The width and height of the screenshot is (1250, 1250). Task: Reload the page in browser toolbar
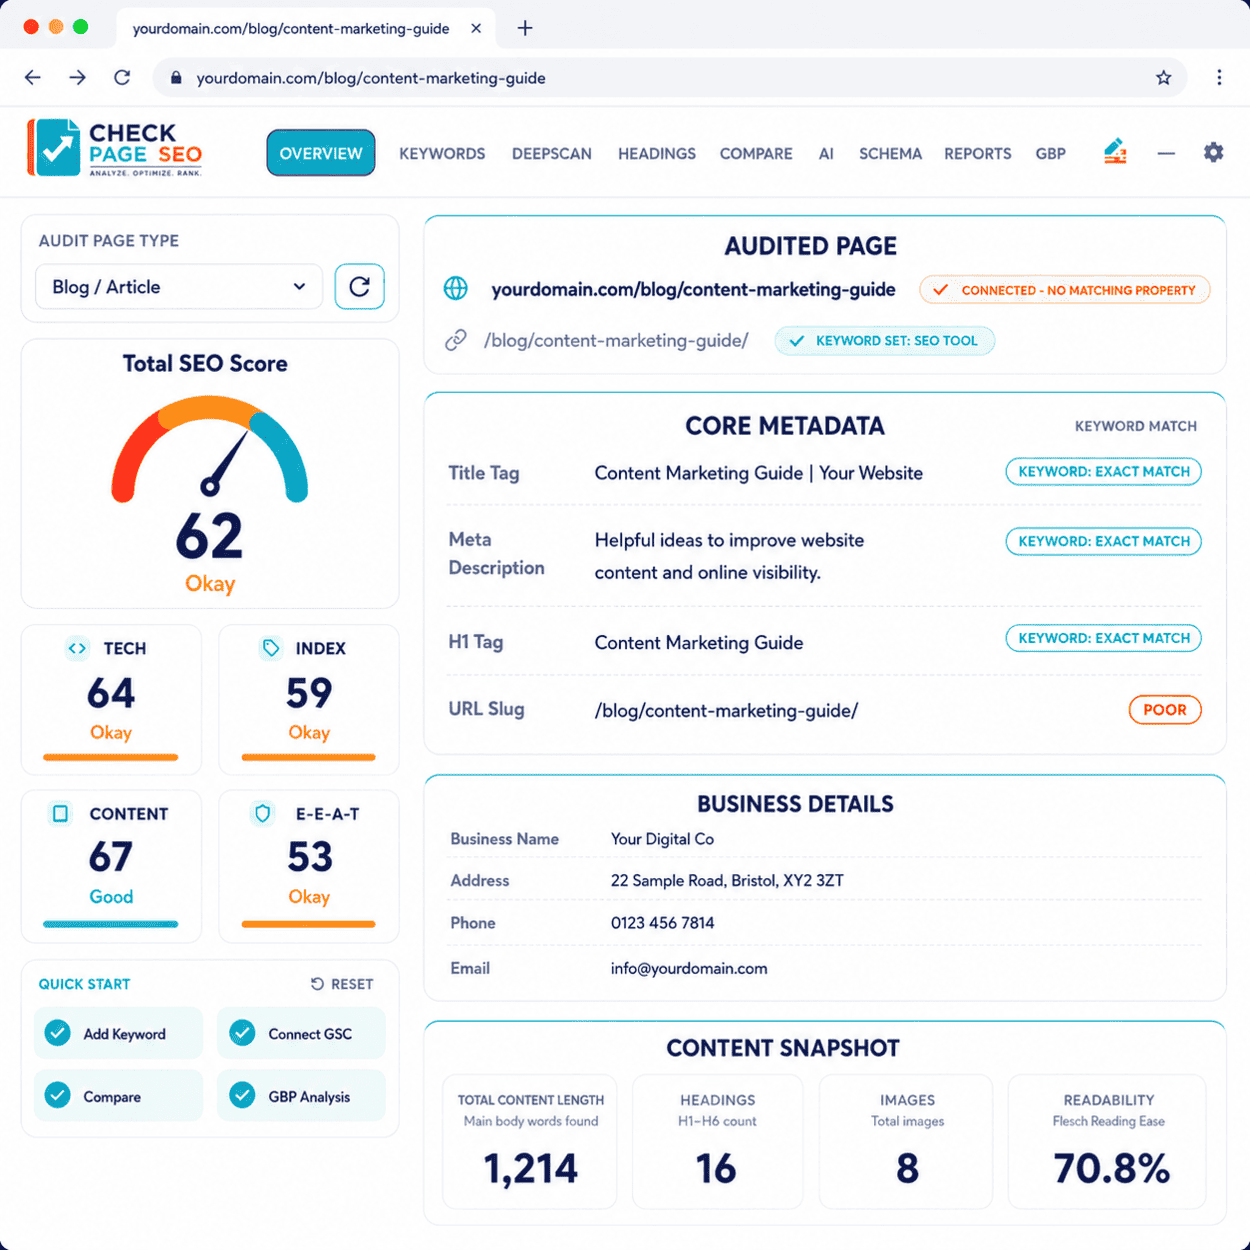(122, 77)
